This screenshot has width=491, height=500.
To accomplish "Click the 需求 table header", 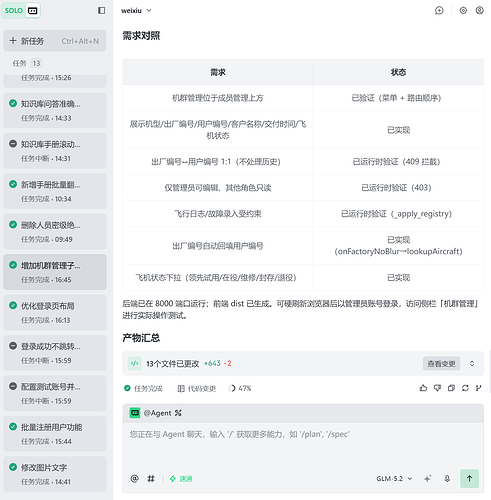I will [218, 72].
